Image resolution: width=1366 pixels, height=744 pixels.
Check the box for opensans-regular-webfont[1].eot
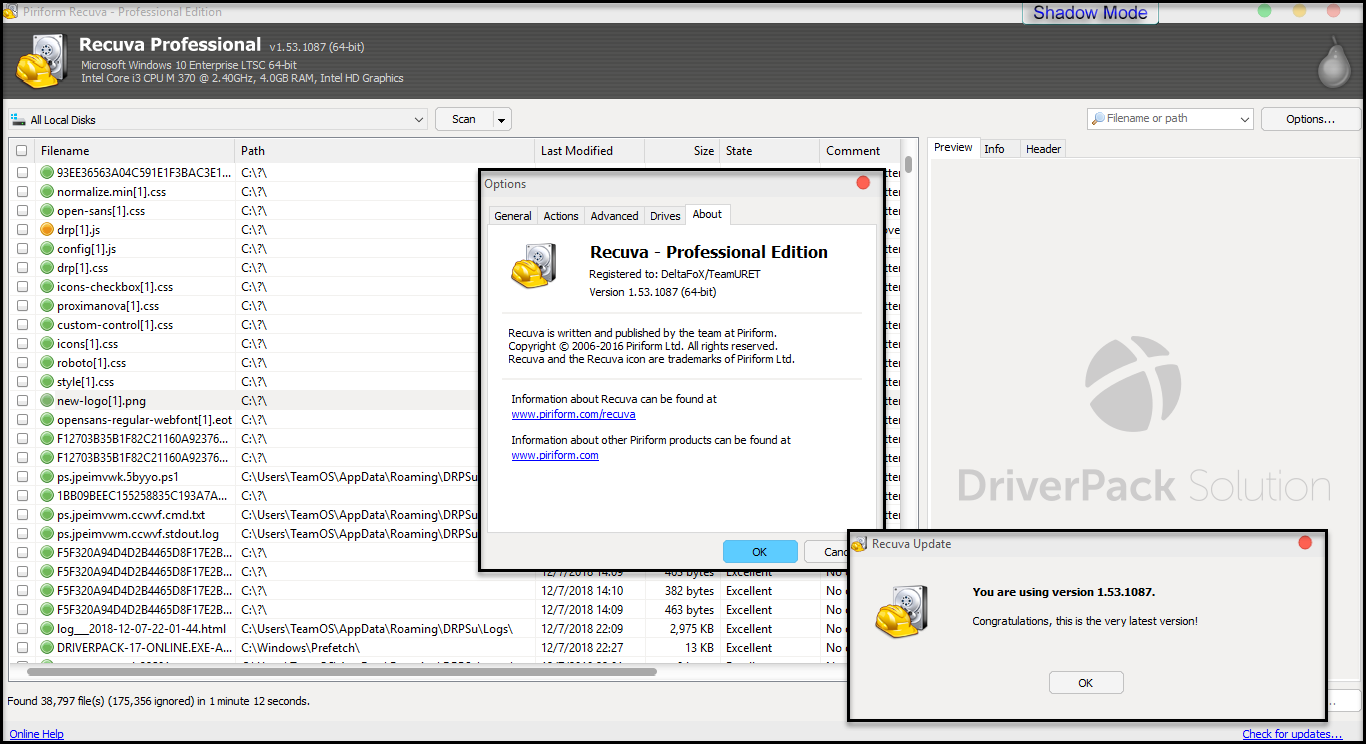22,420
